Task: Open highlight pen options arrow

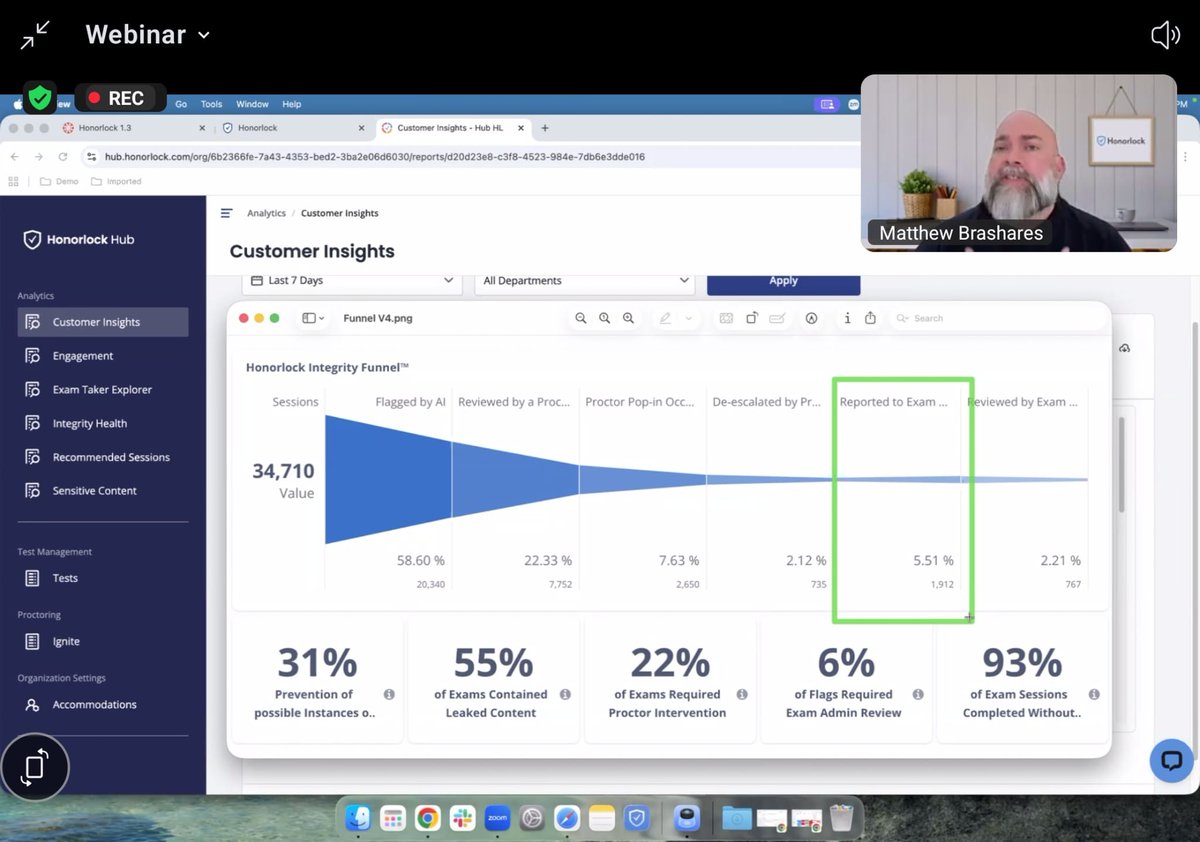Action: (x=689, y=318)
